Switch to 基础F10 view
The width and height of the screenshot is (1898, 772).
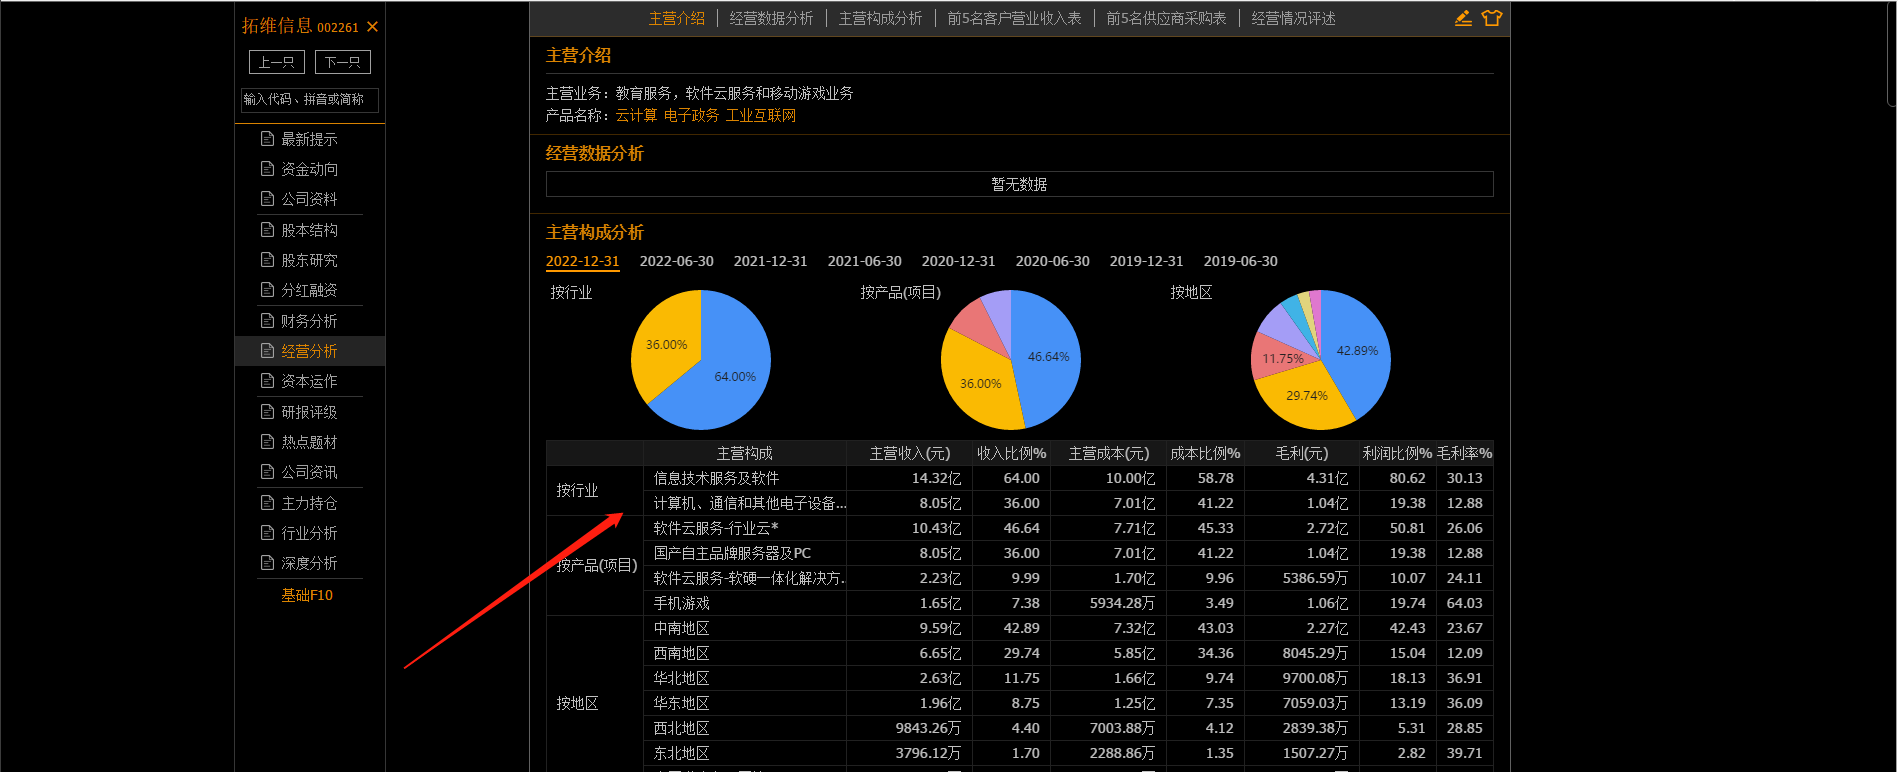pyautogui.click(x=307, y=595)
